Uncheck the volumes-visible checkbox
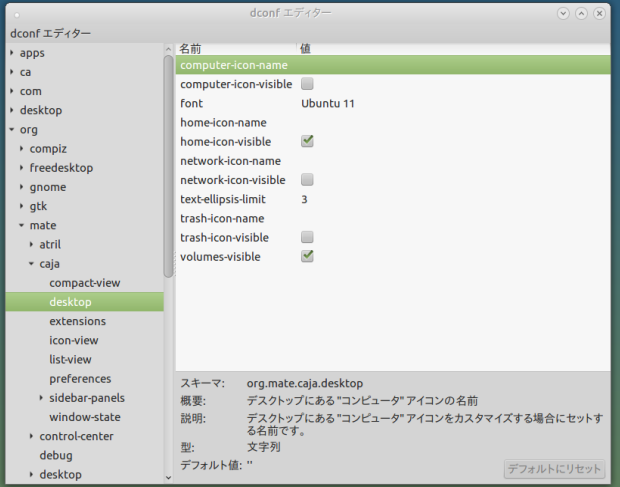Image resolution: width=620 pixels, height=487 pixels. click(x=307, y=256)
